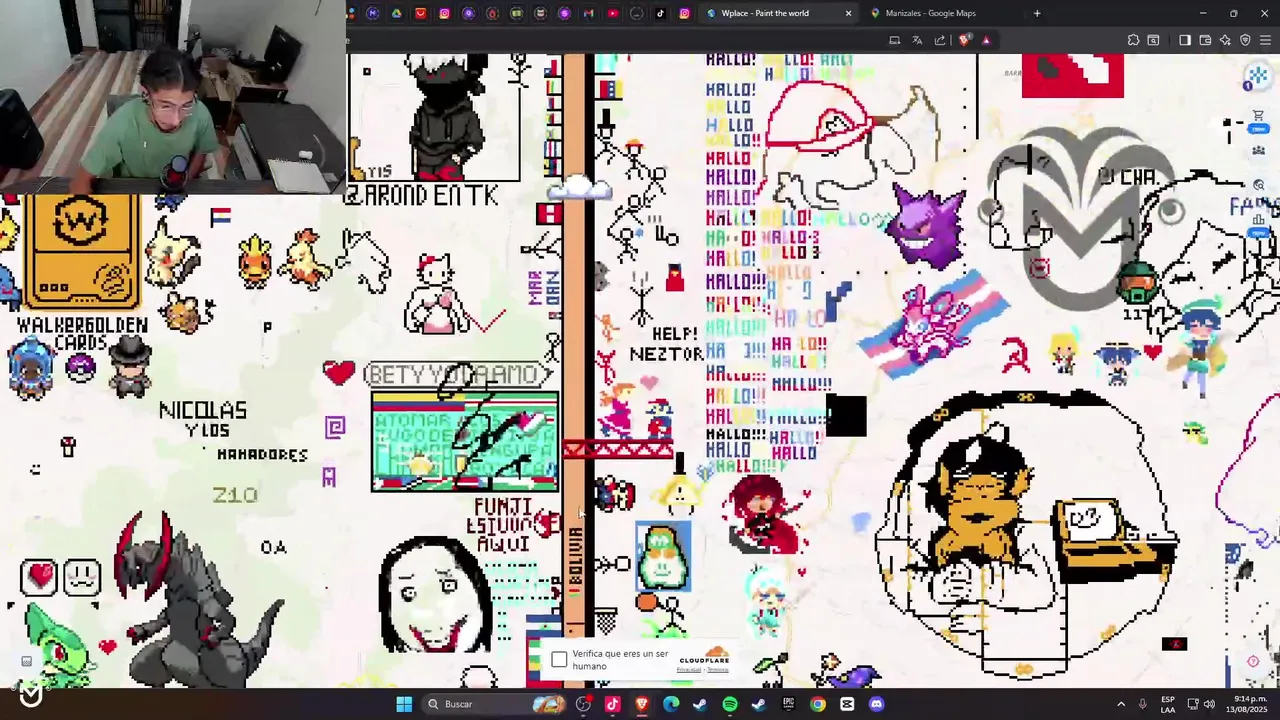Tick the Cloudflare human verification checkbox

click(559, 659)
